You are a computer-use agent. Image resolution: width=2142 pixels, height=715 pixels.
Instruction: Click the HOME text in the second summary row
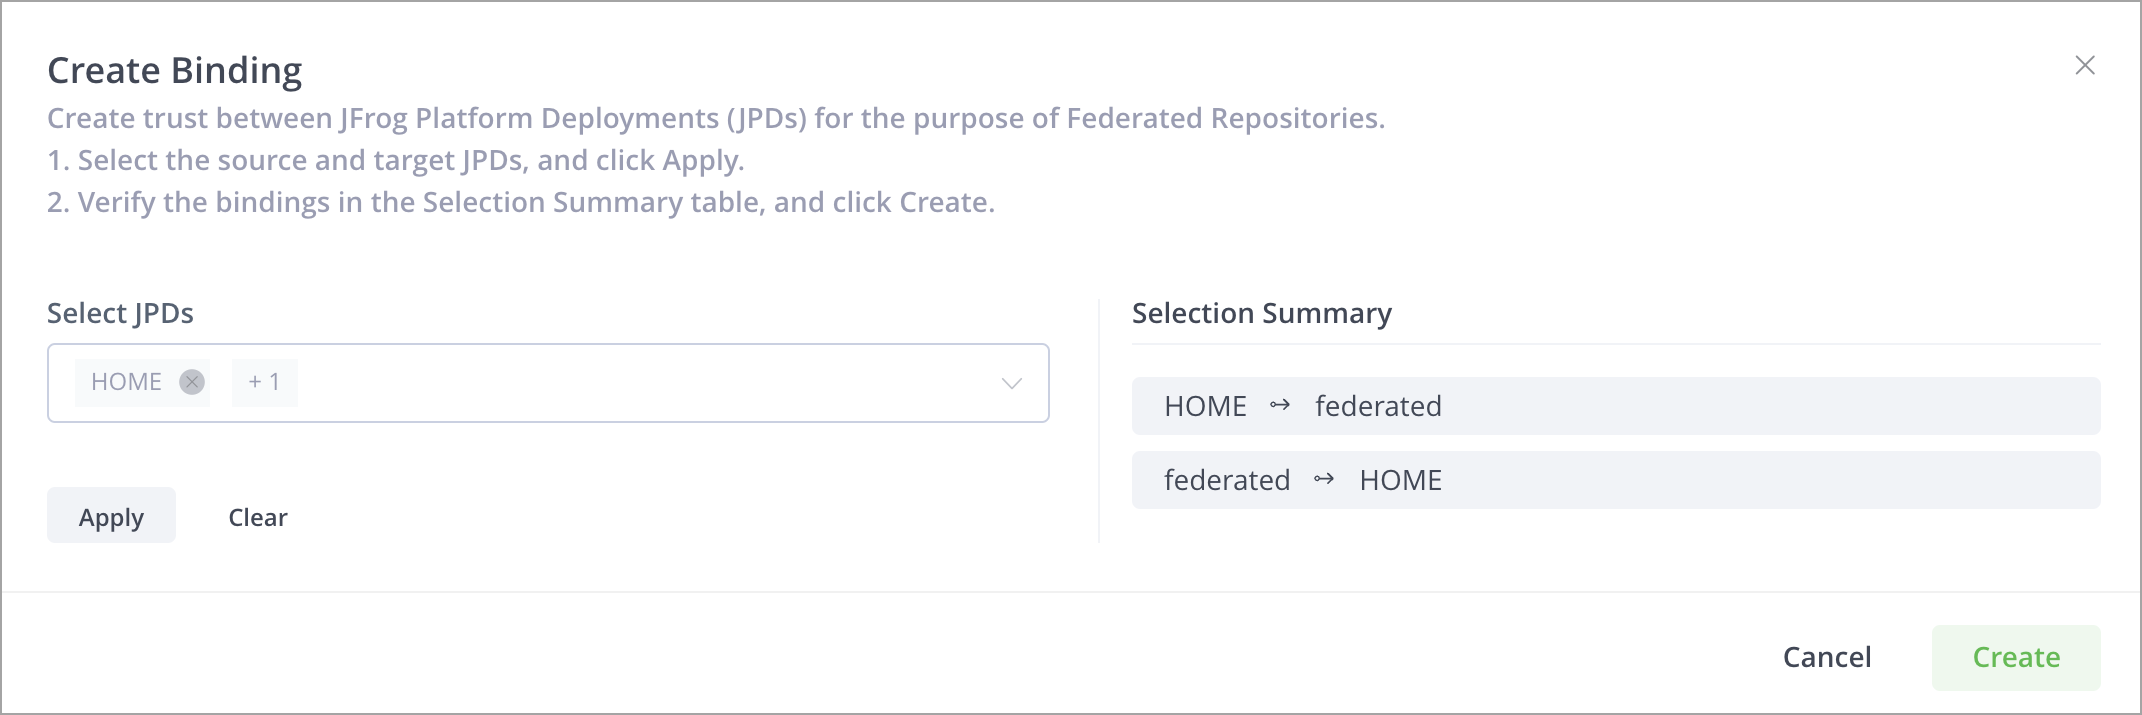click(1400, 480)
